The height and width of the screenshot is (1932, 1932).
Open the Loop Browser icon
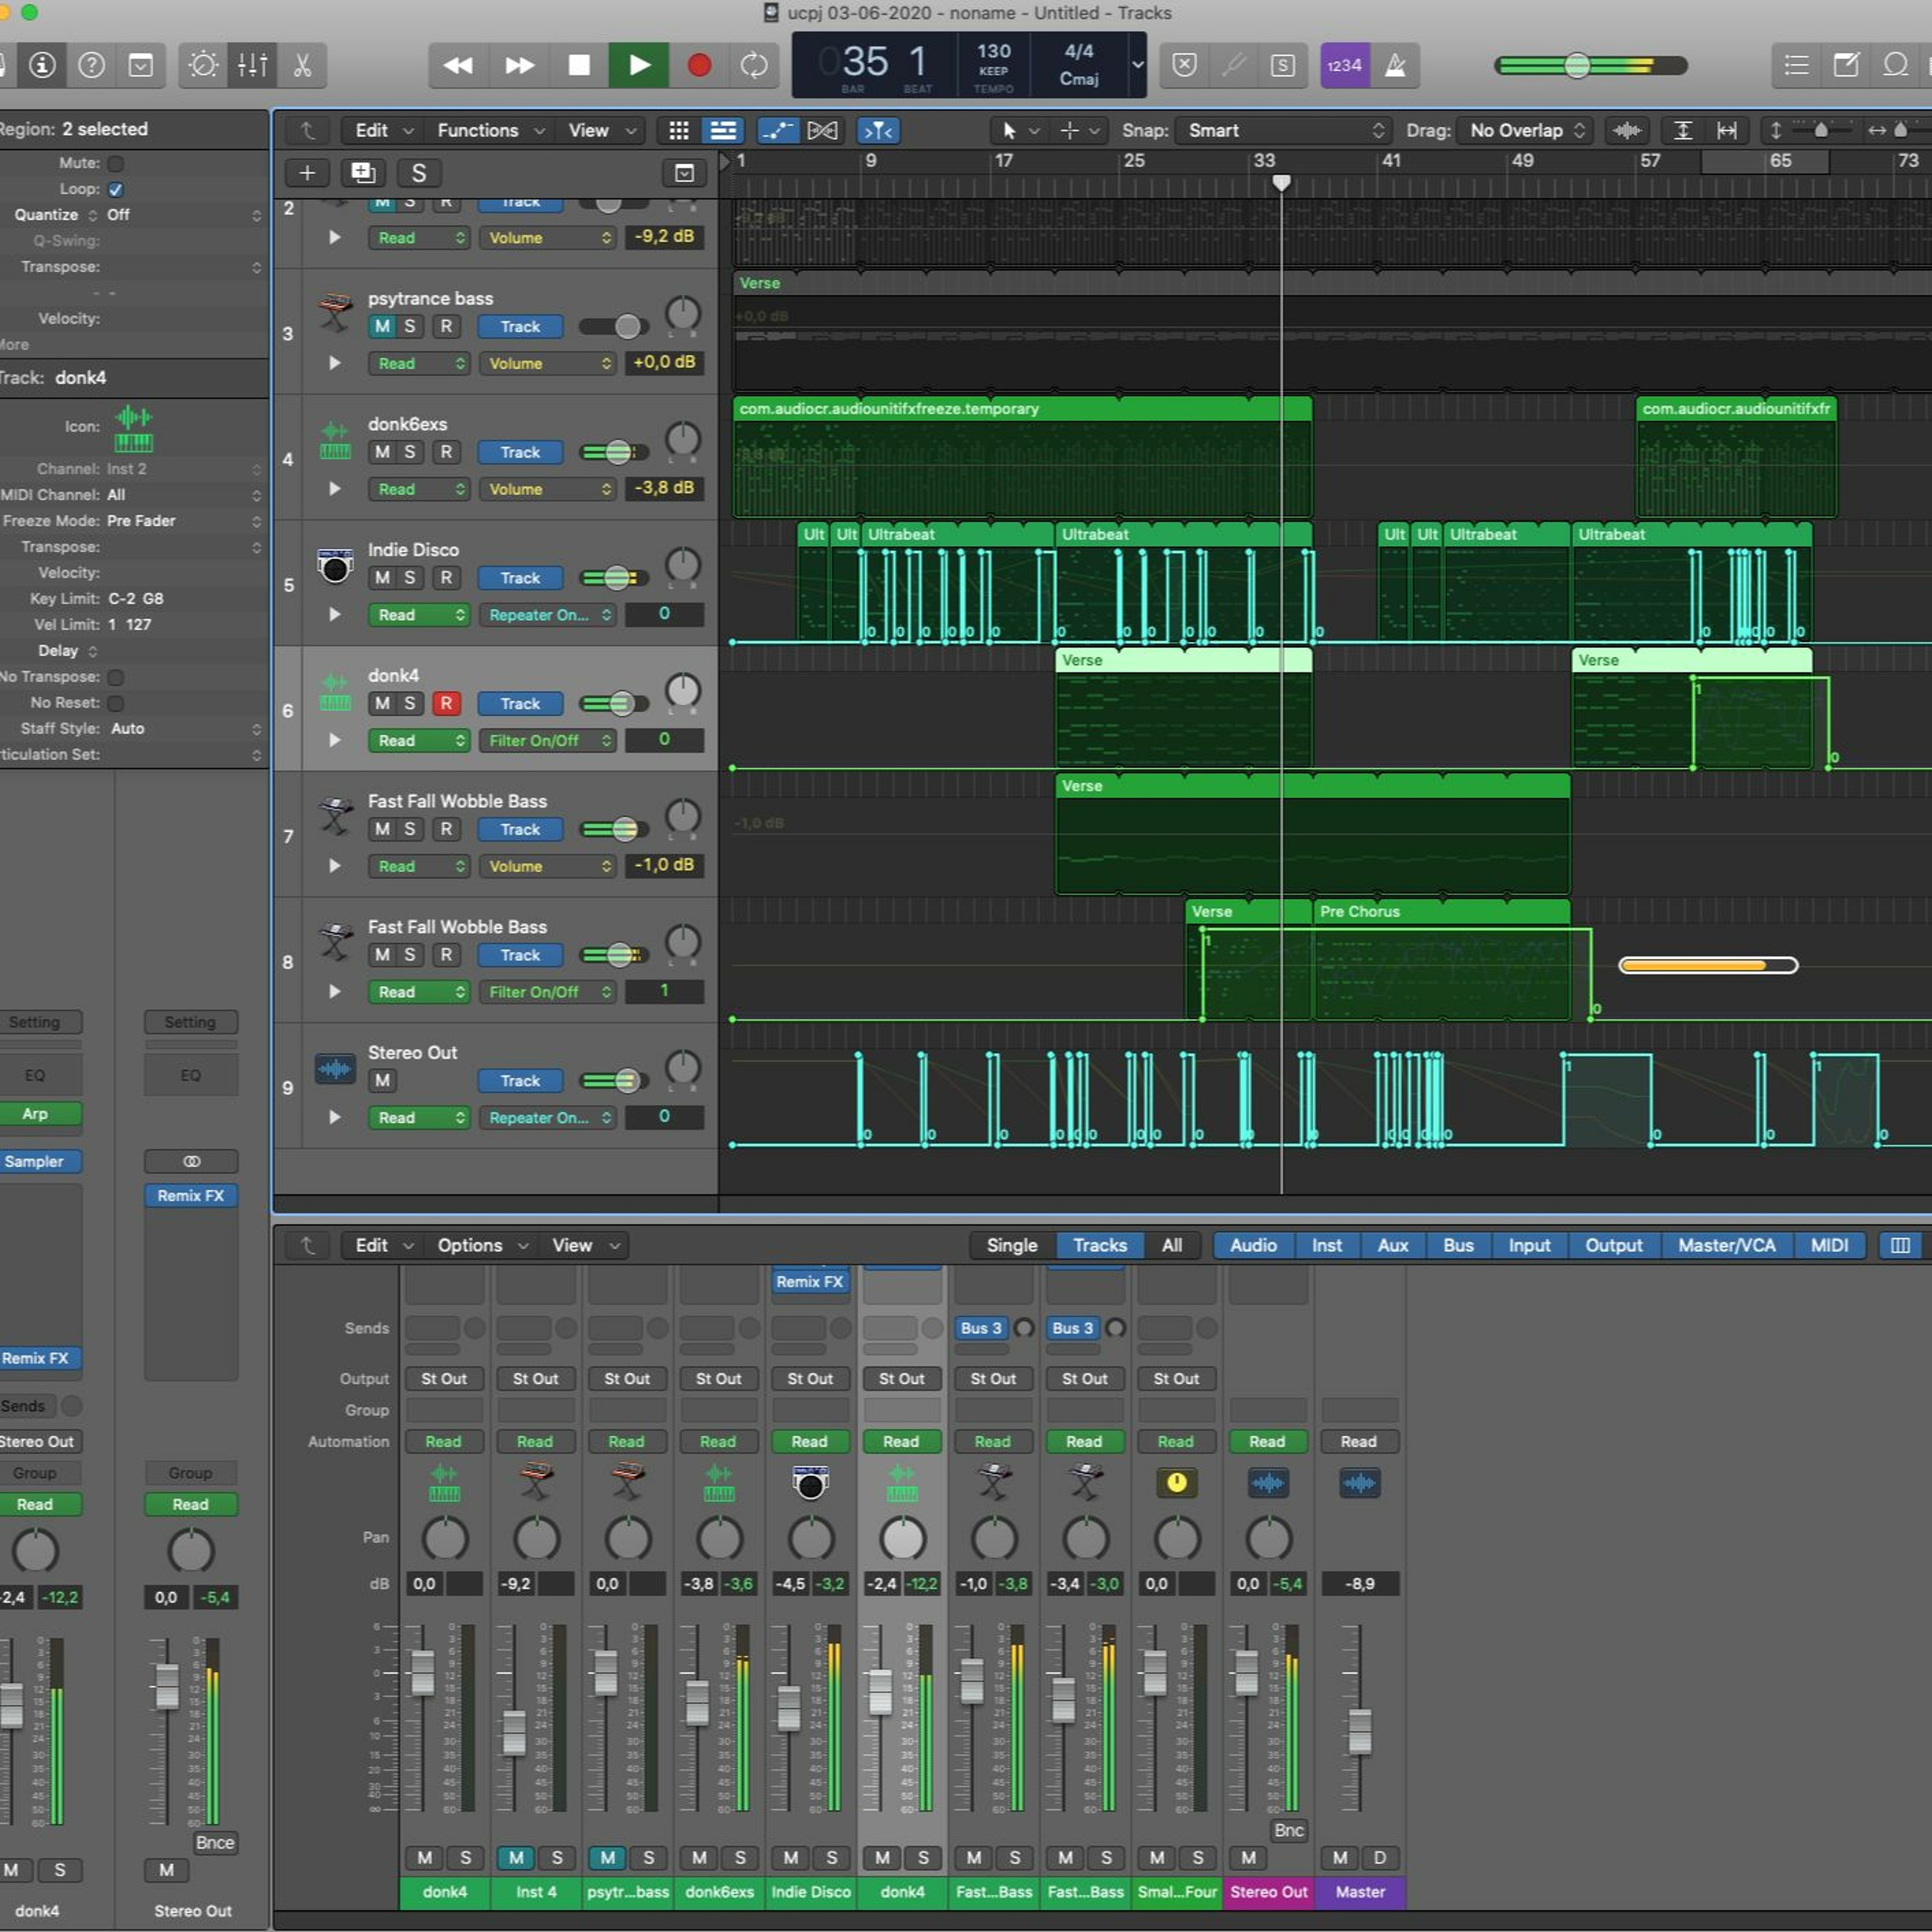coord(1895,65)
